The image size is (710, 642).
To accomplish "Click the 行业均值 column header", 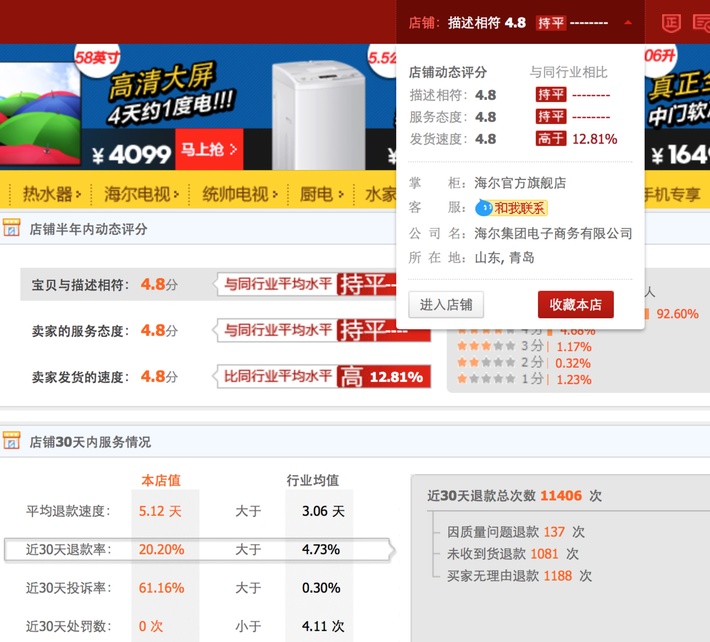I will (x=312, y=480).
